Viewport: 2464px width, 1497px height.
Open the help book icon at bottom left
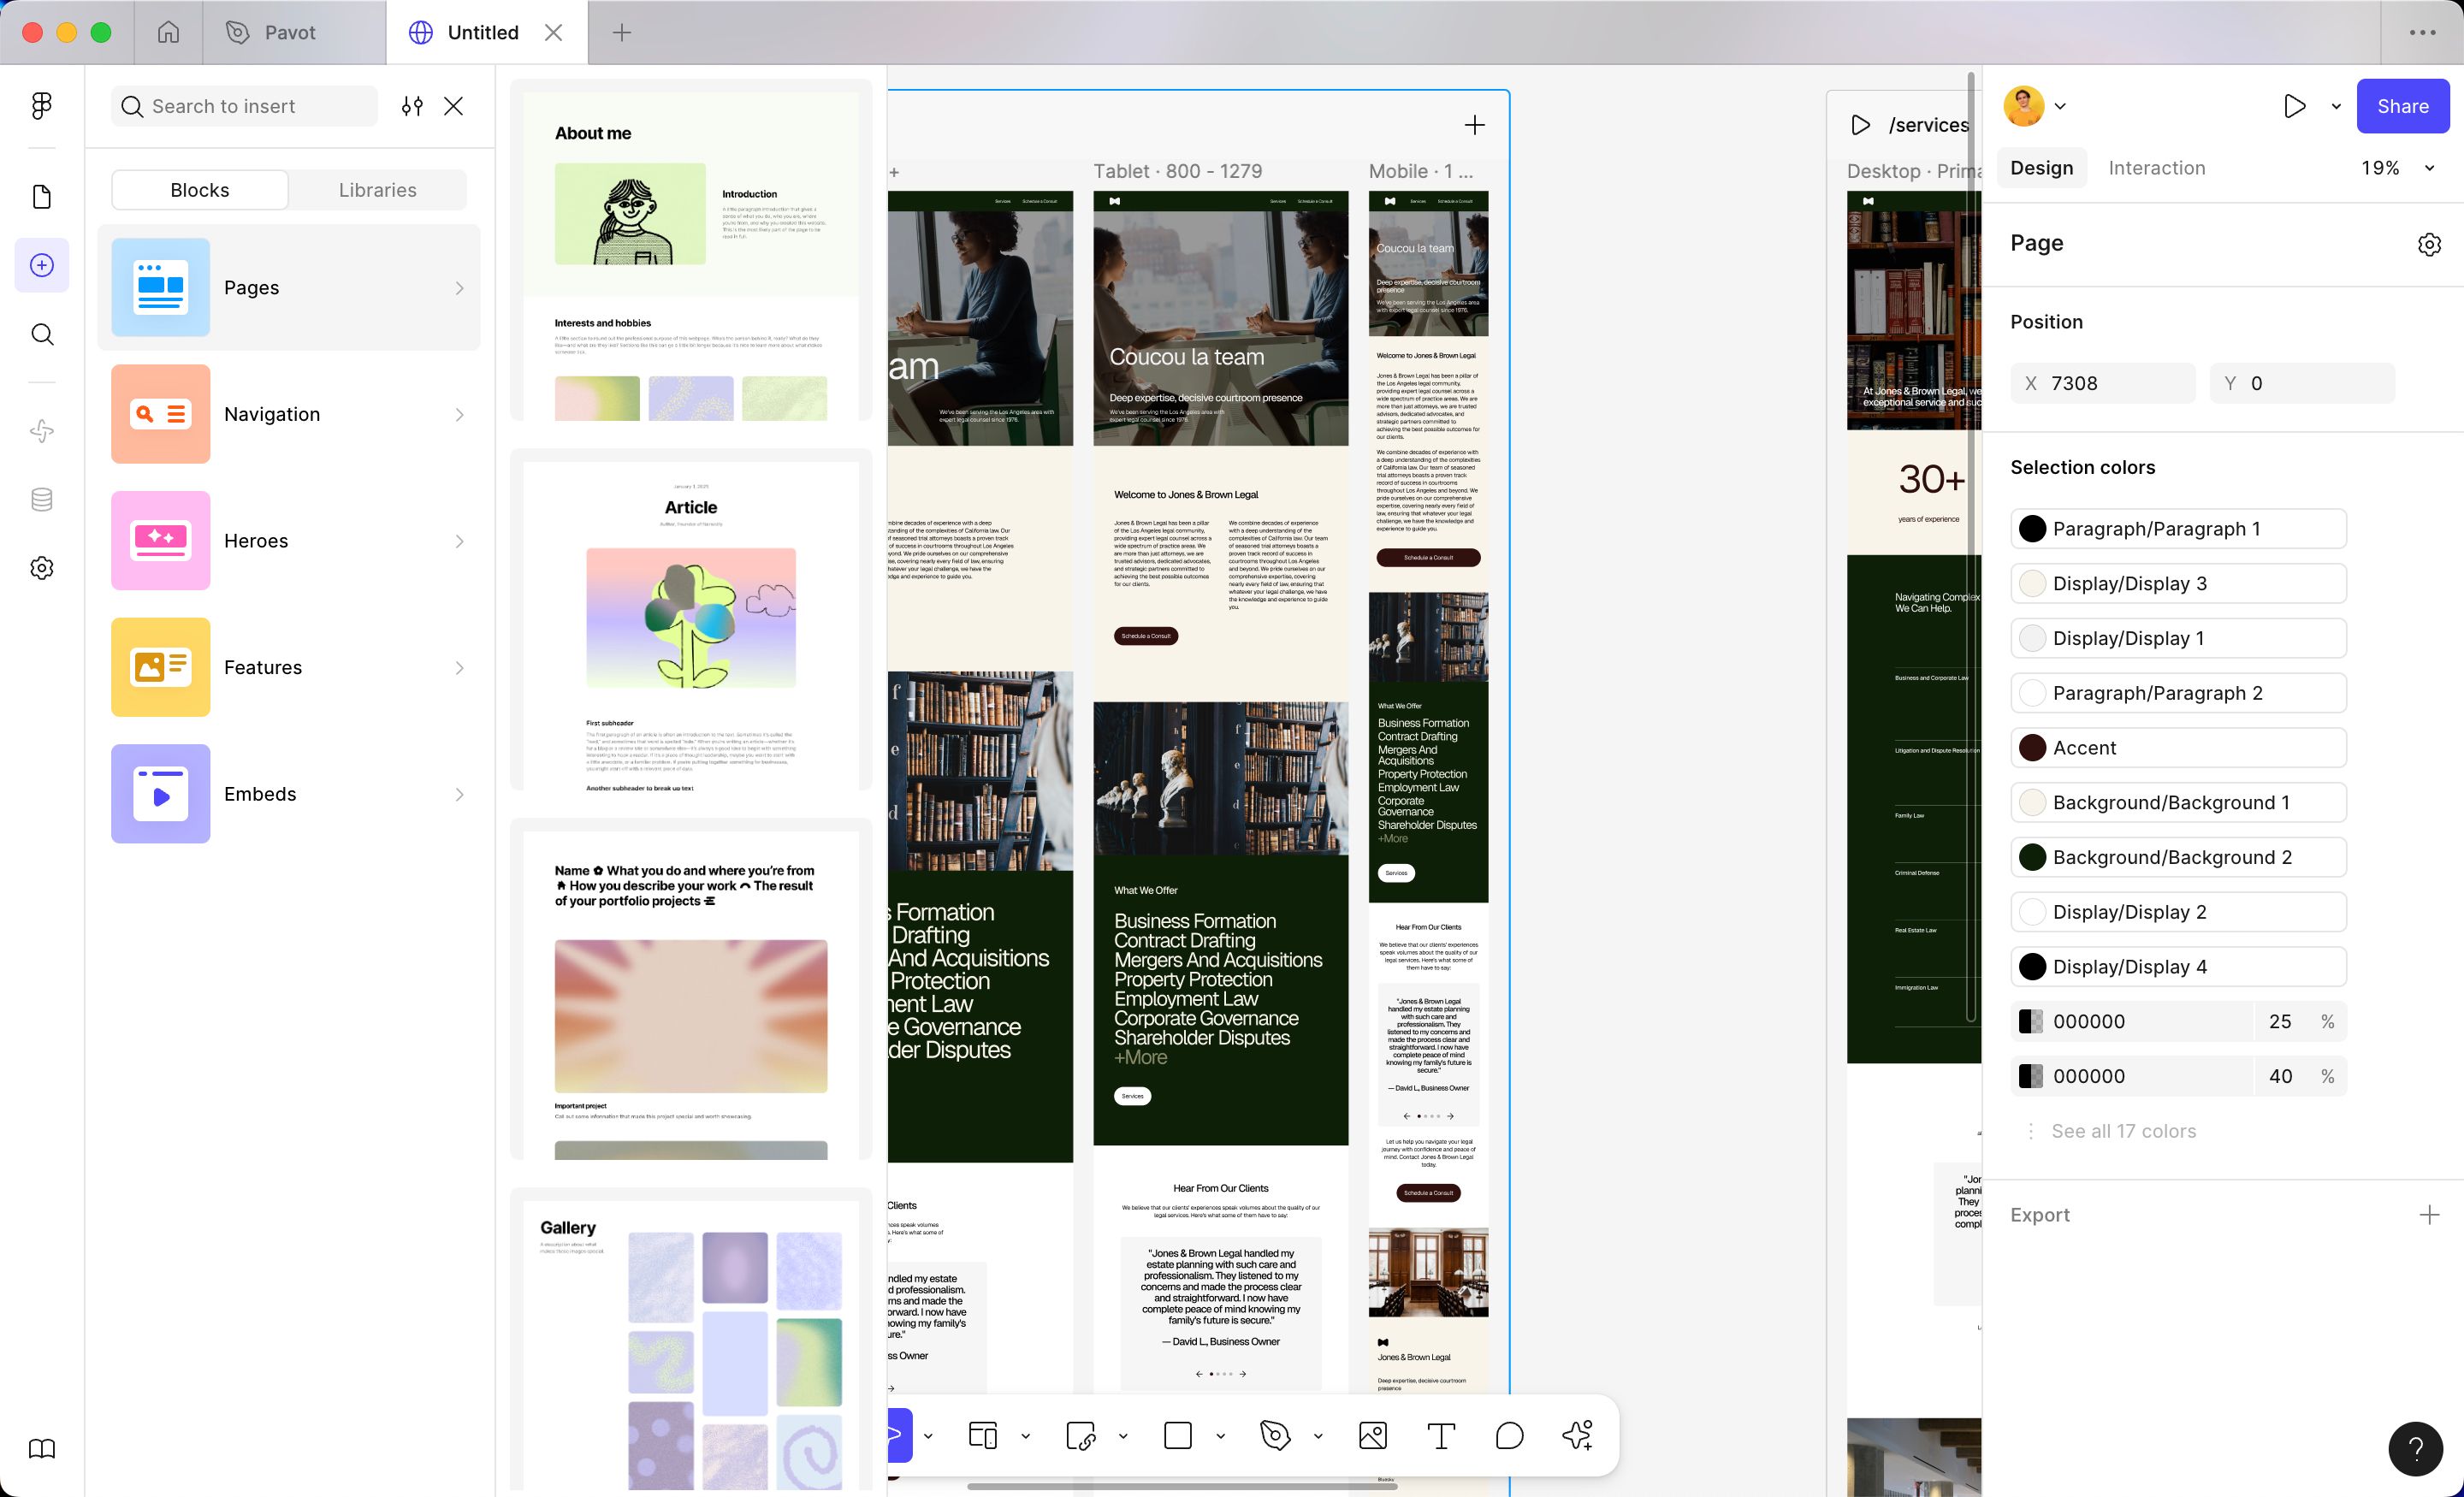point(41,1449)
